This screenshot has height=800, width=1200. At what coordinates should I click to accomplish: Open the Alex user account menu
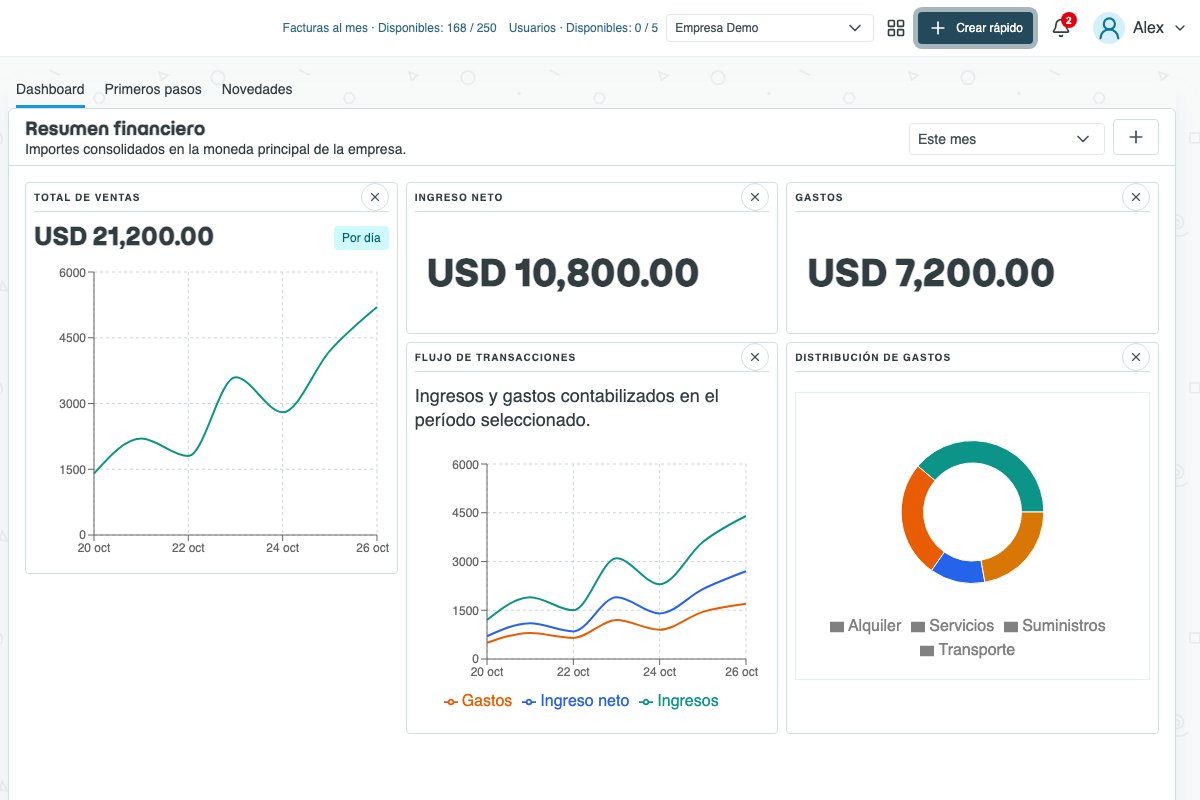[1140, 28]
